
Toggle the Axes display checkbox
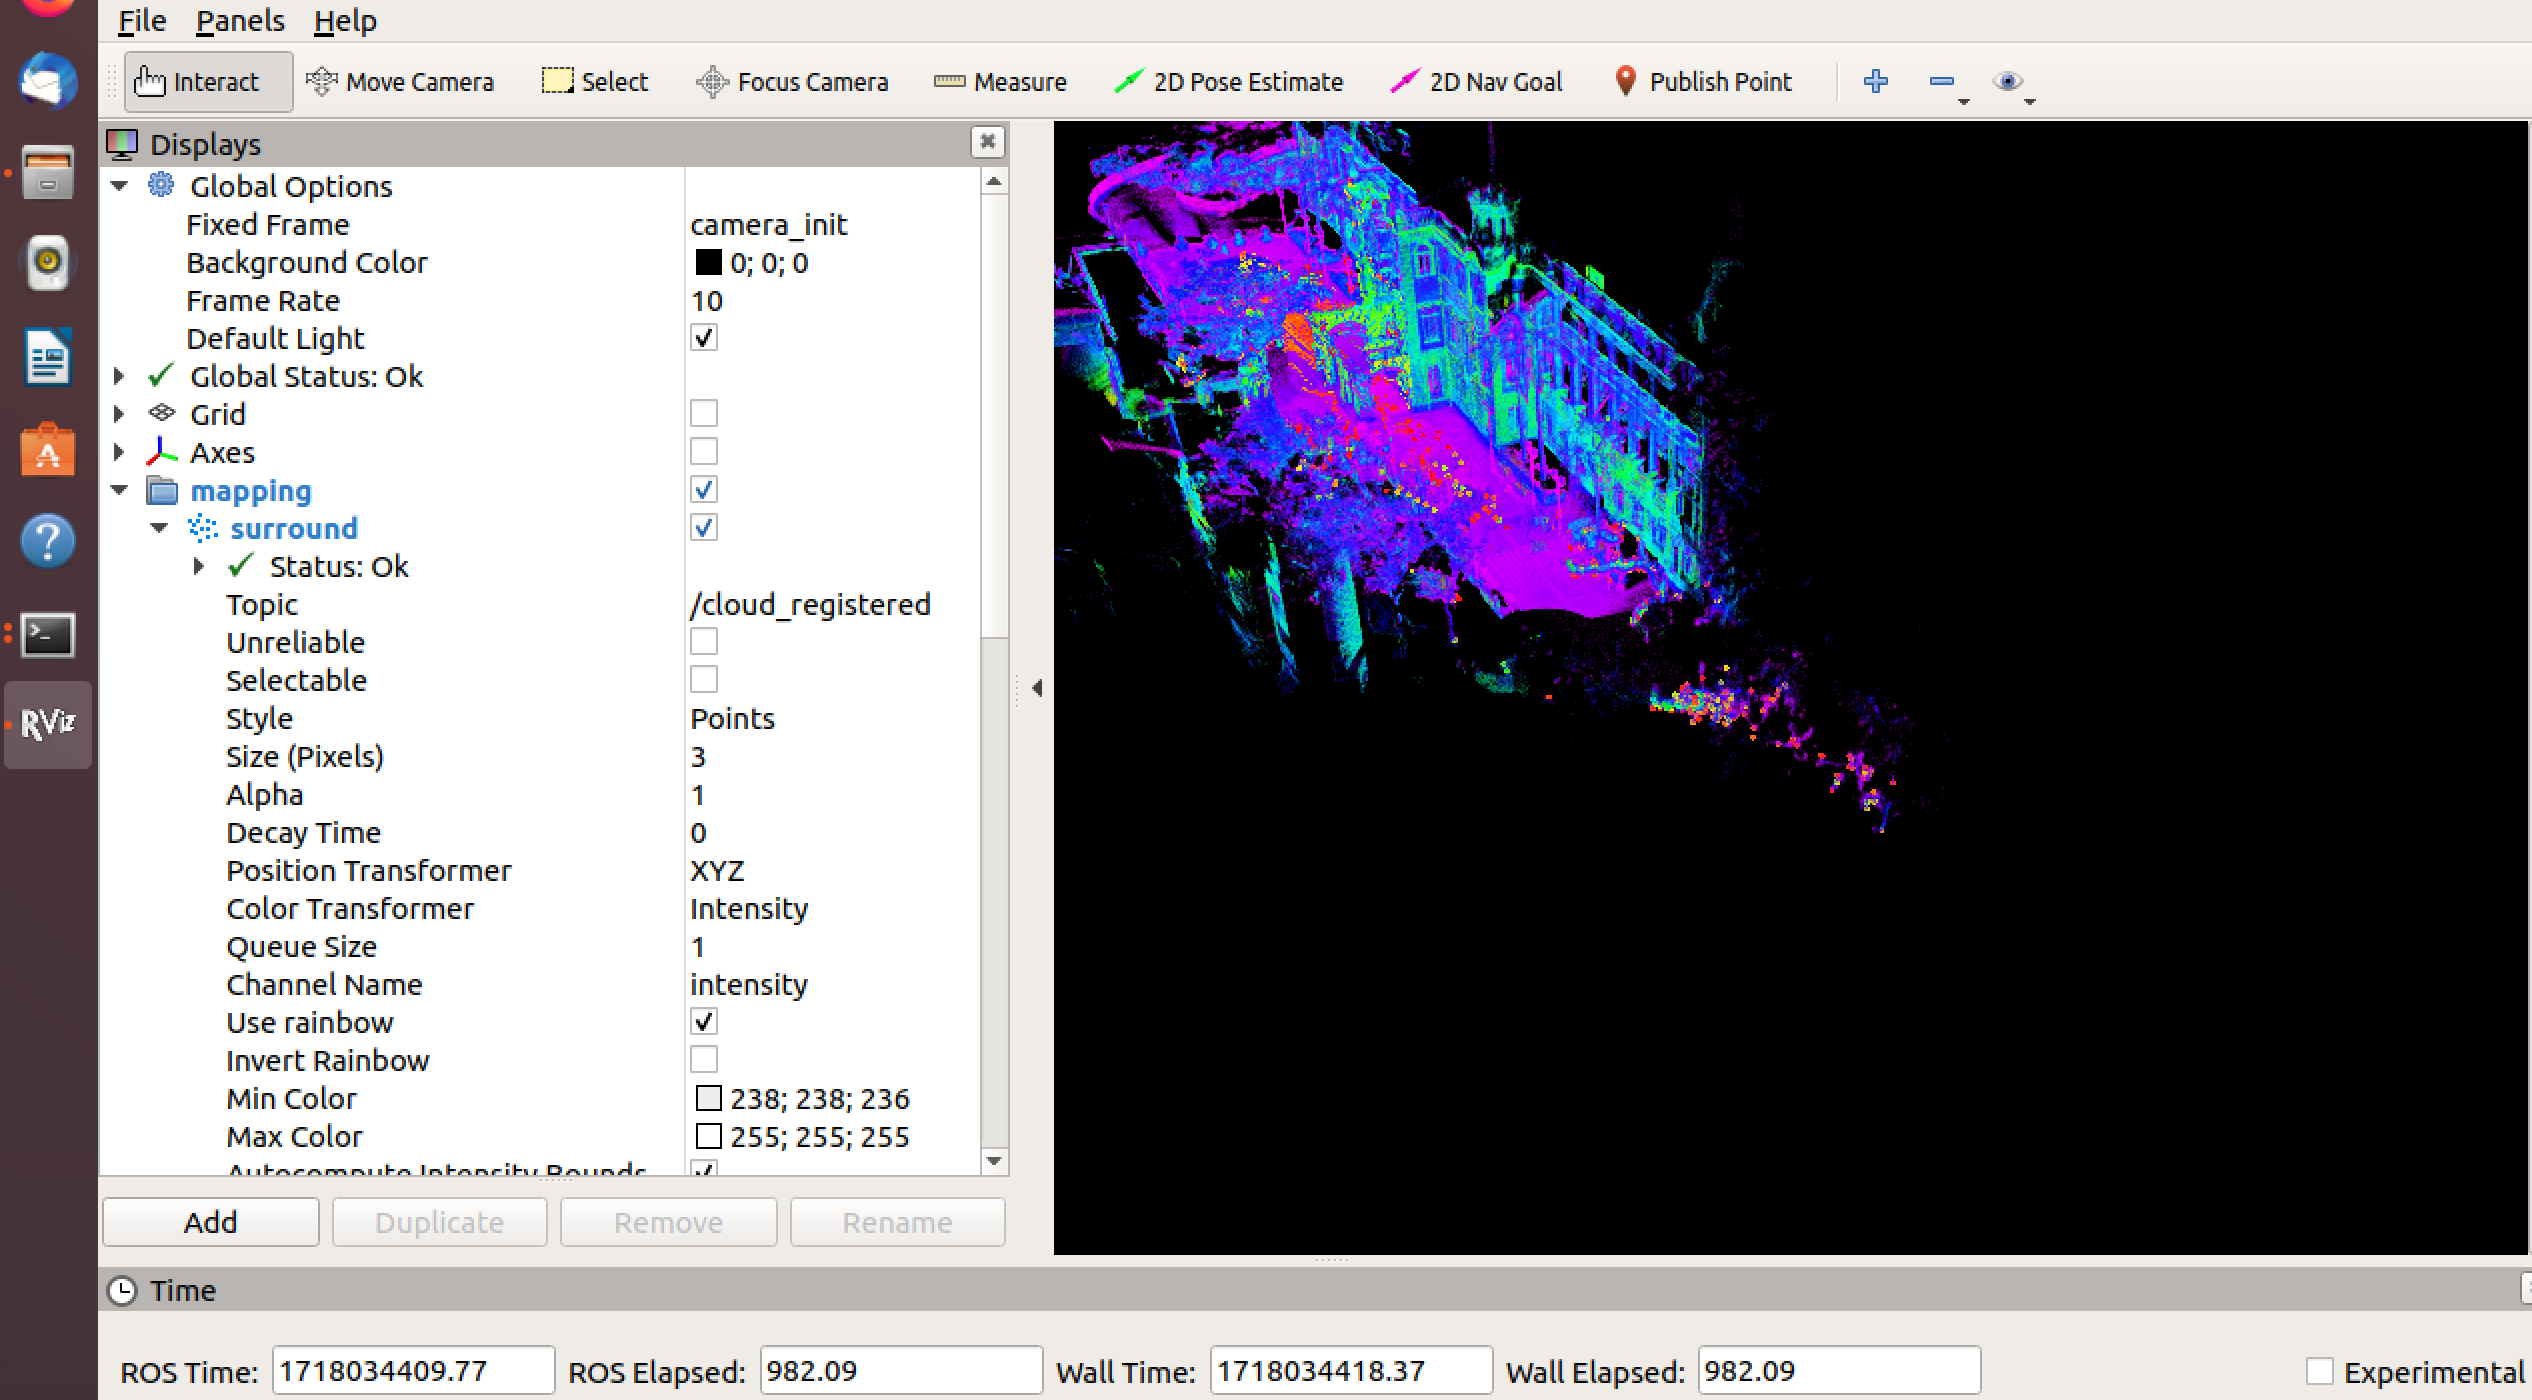point(704,451)
